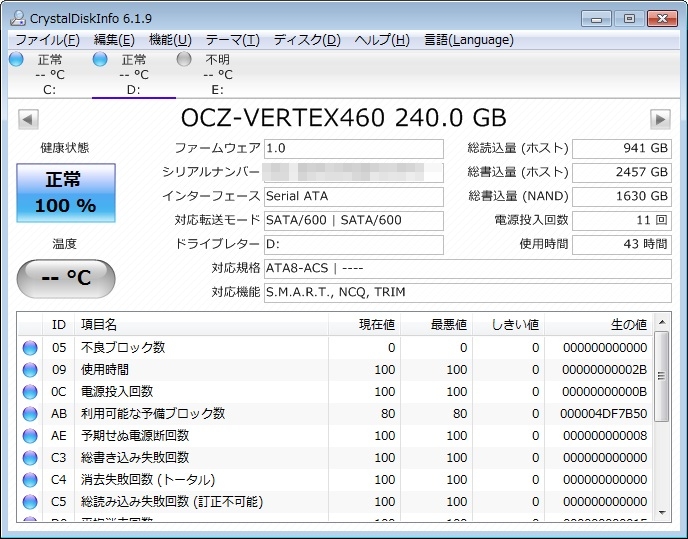
Task: Click the temperature -- °C button
Action: point(66,278)
